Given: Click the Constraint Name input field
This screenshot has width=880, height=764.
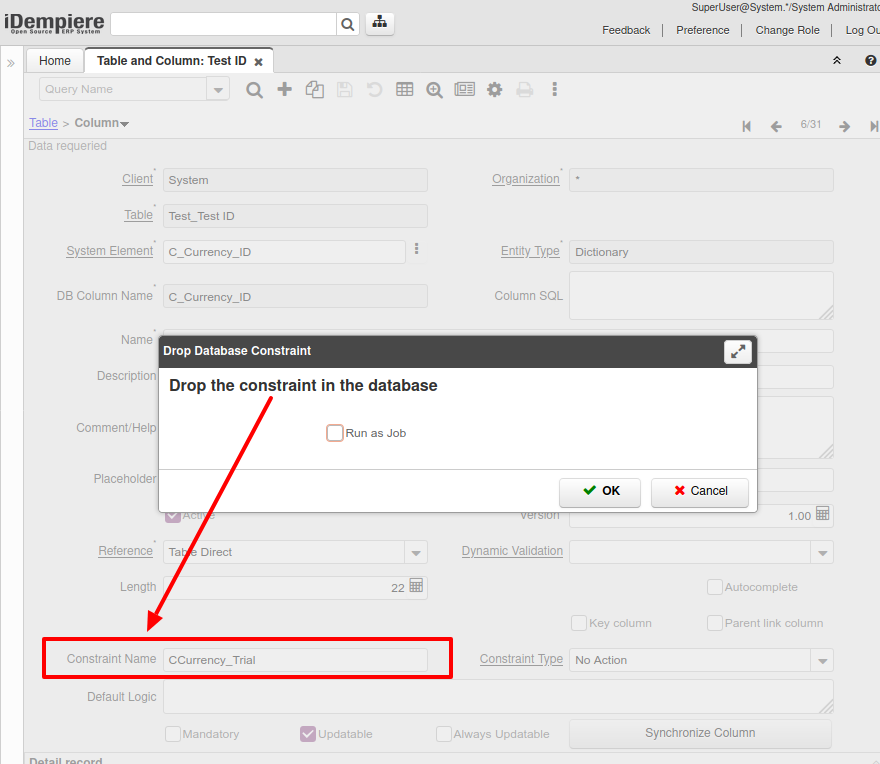Looking at the screenshot, I should pyautogui.click(x=295, y=660).
